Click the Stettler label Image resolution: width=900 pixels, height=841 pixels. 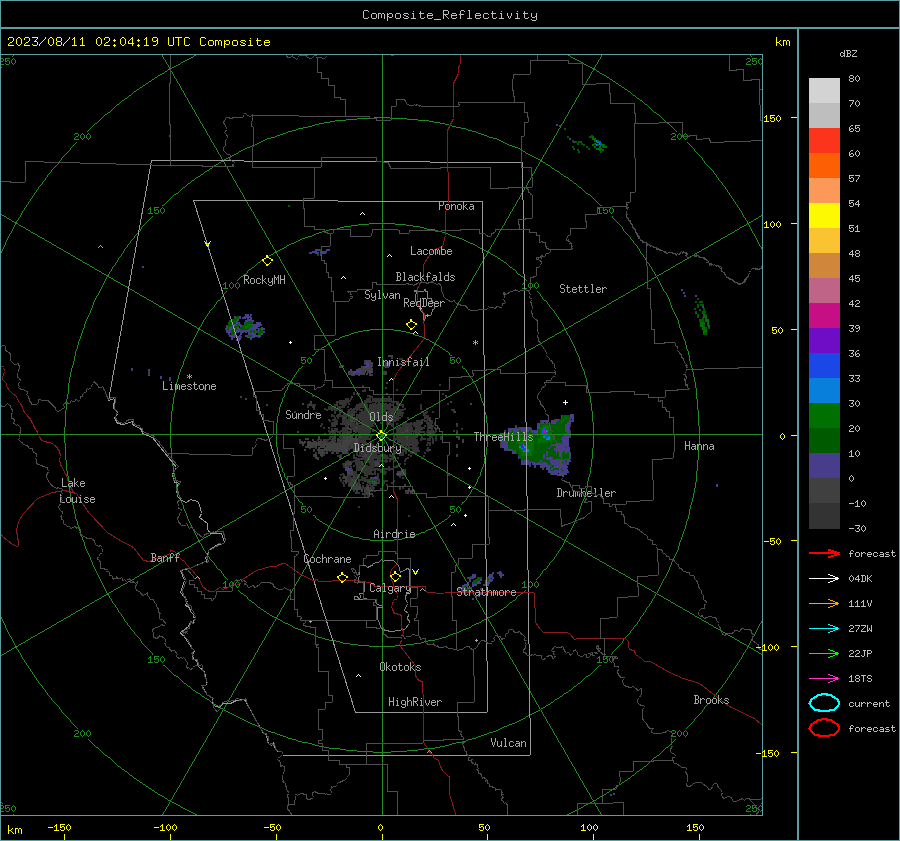pos(583,289)
